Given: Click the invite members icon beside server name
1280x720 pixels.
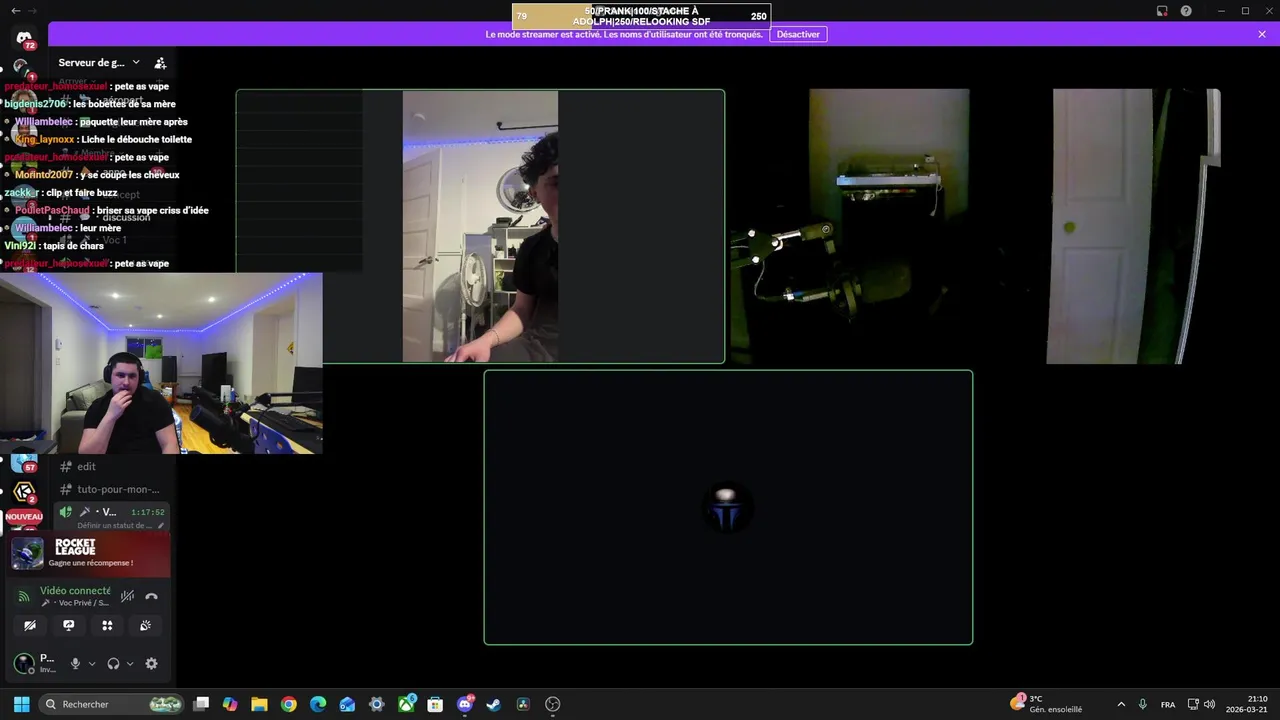Looking at the screenshot, I should click(x=160, y=63).
